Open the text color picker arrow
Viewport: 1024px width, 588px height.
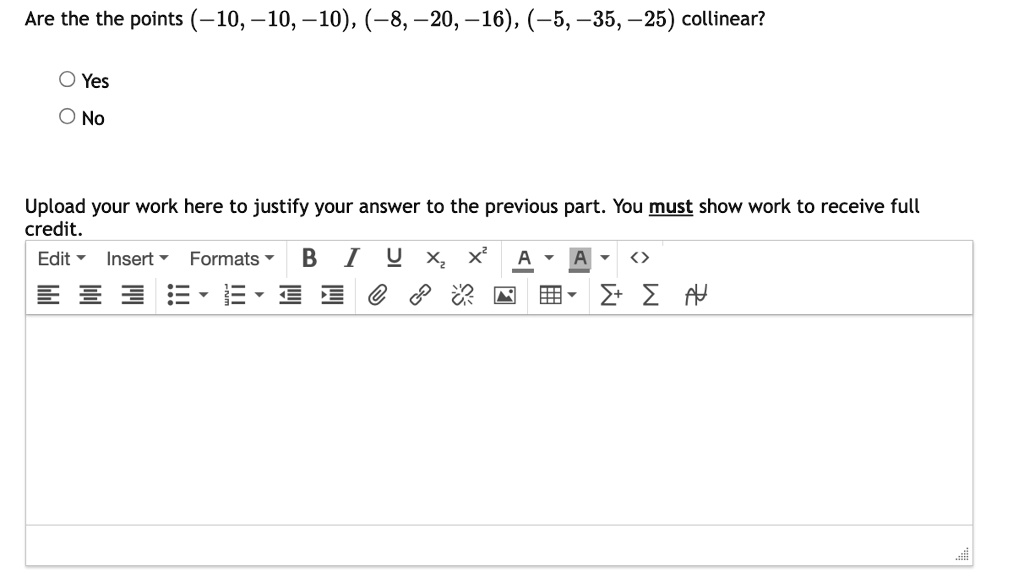(549, 258)
